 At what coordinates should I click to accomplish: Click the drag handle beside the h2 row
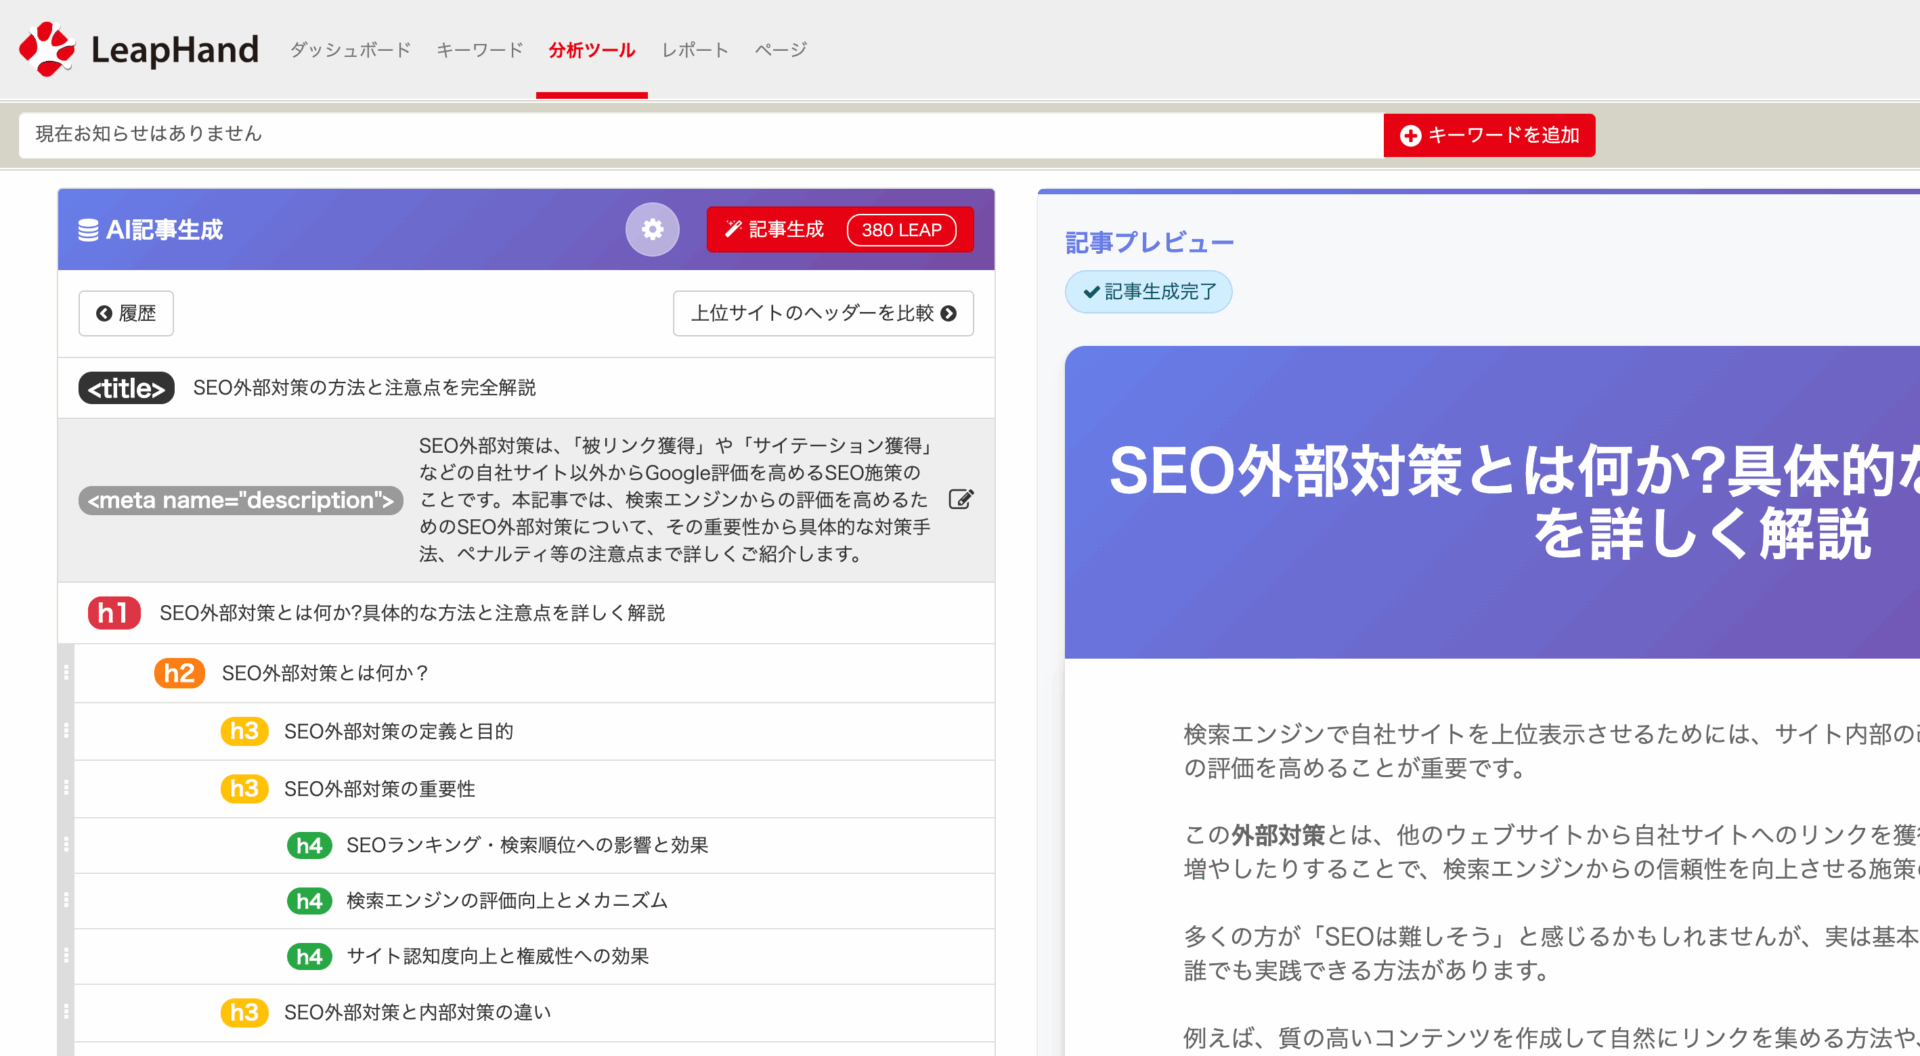pyautogui.click(x=67, y=673)
